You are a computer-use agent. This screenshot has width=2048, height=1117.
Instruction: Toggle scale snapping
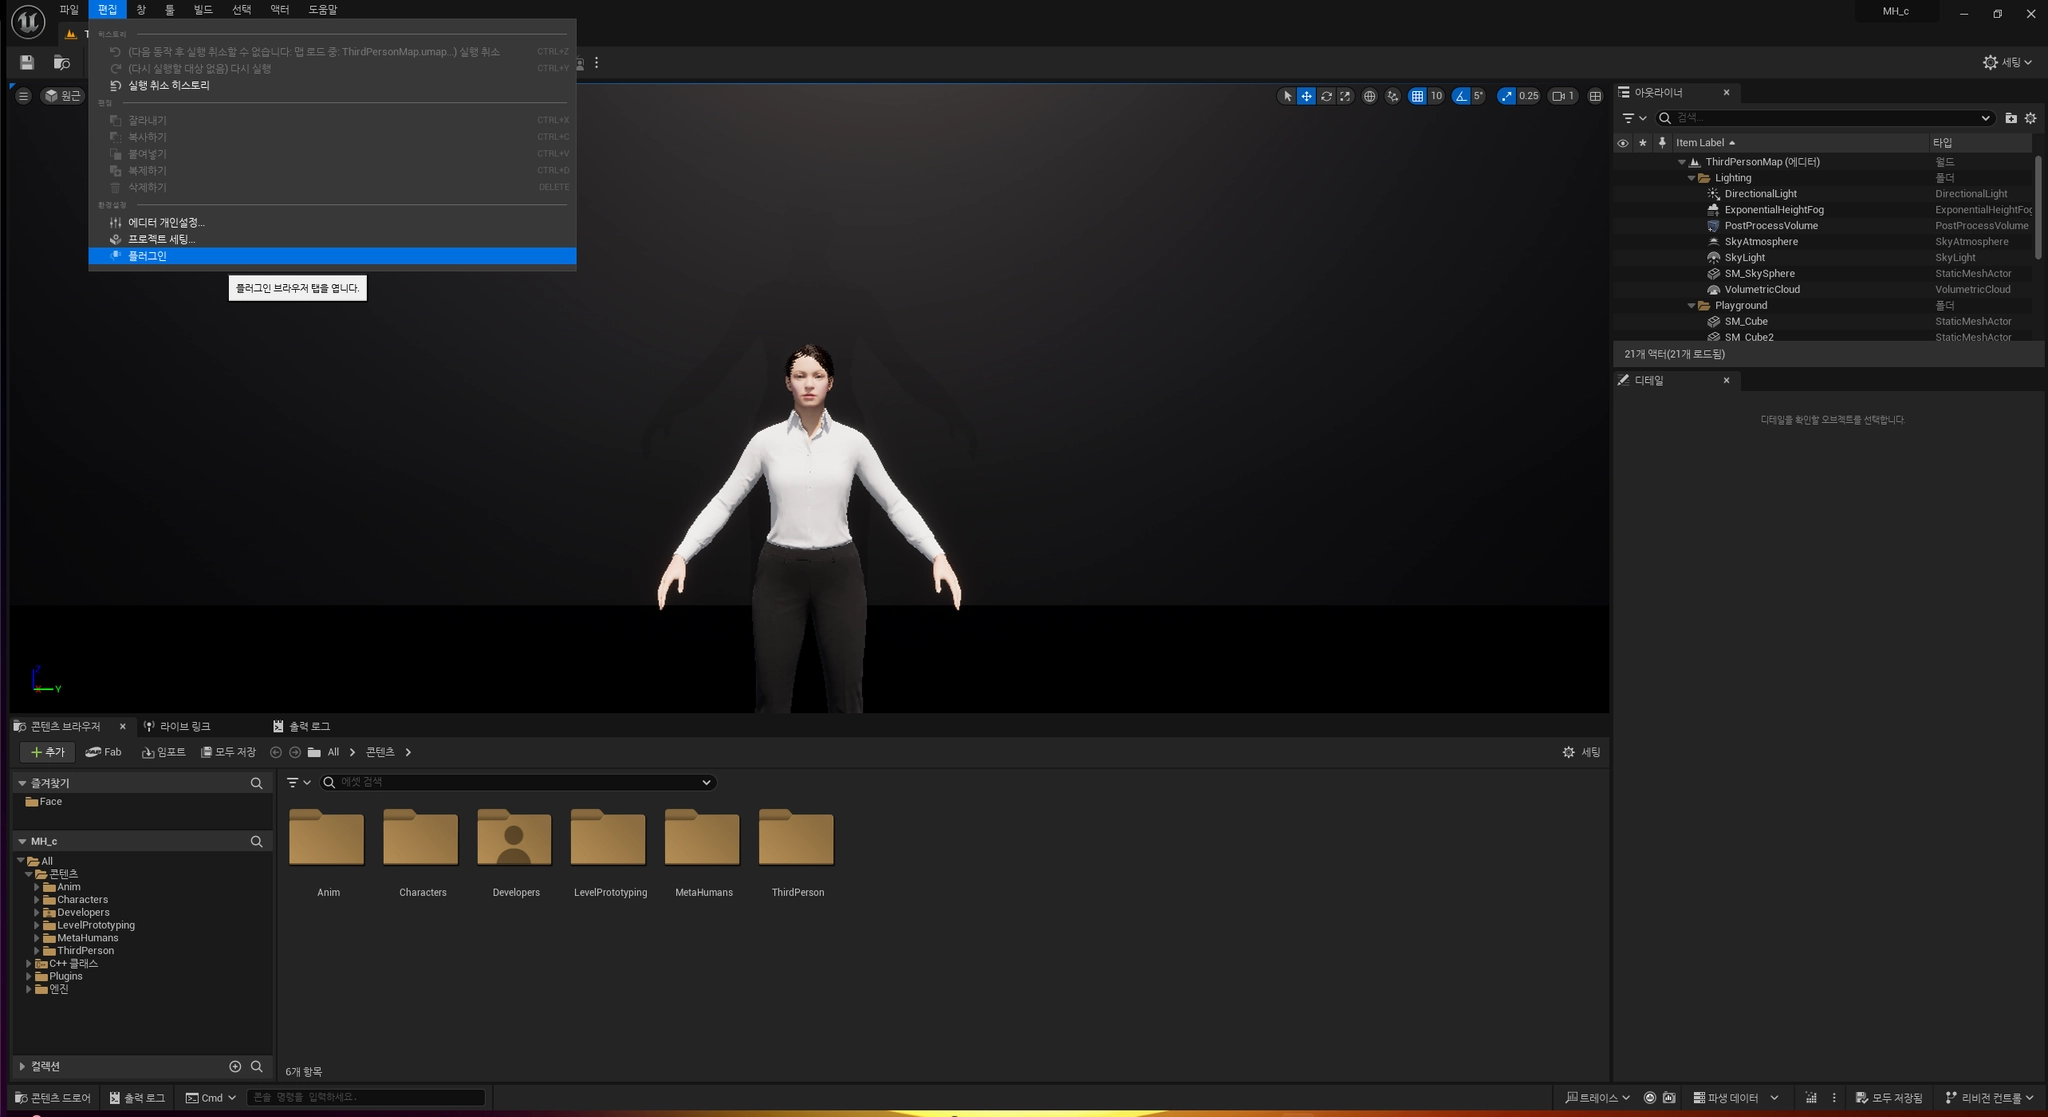1507,96
